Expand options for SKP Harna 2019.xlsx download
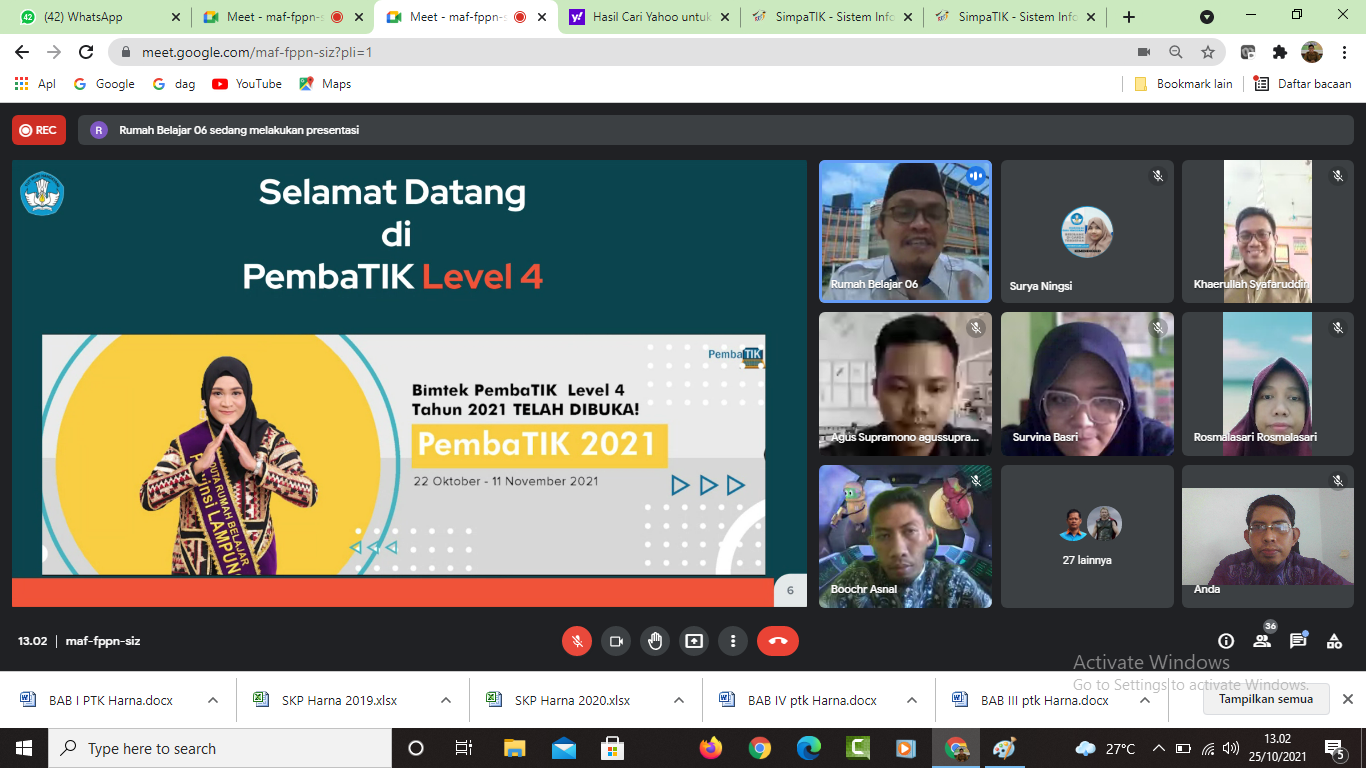Viewport: 1366px width, 768px height. point(446,700)
